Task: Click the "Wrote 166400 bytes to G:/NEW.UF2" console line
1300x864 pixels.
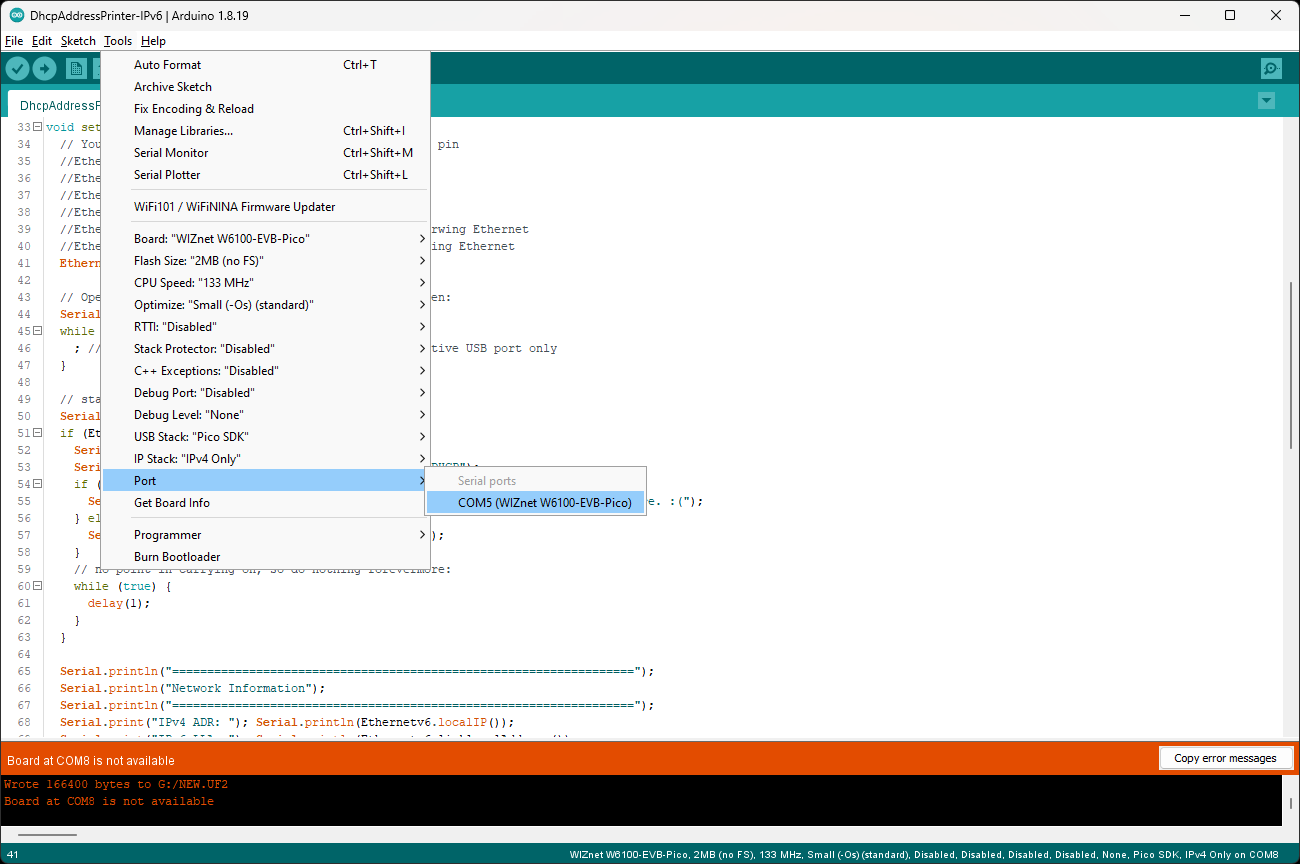Action: click(x=116, y=784)
